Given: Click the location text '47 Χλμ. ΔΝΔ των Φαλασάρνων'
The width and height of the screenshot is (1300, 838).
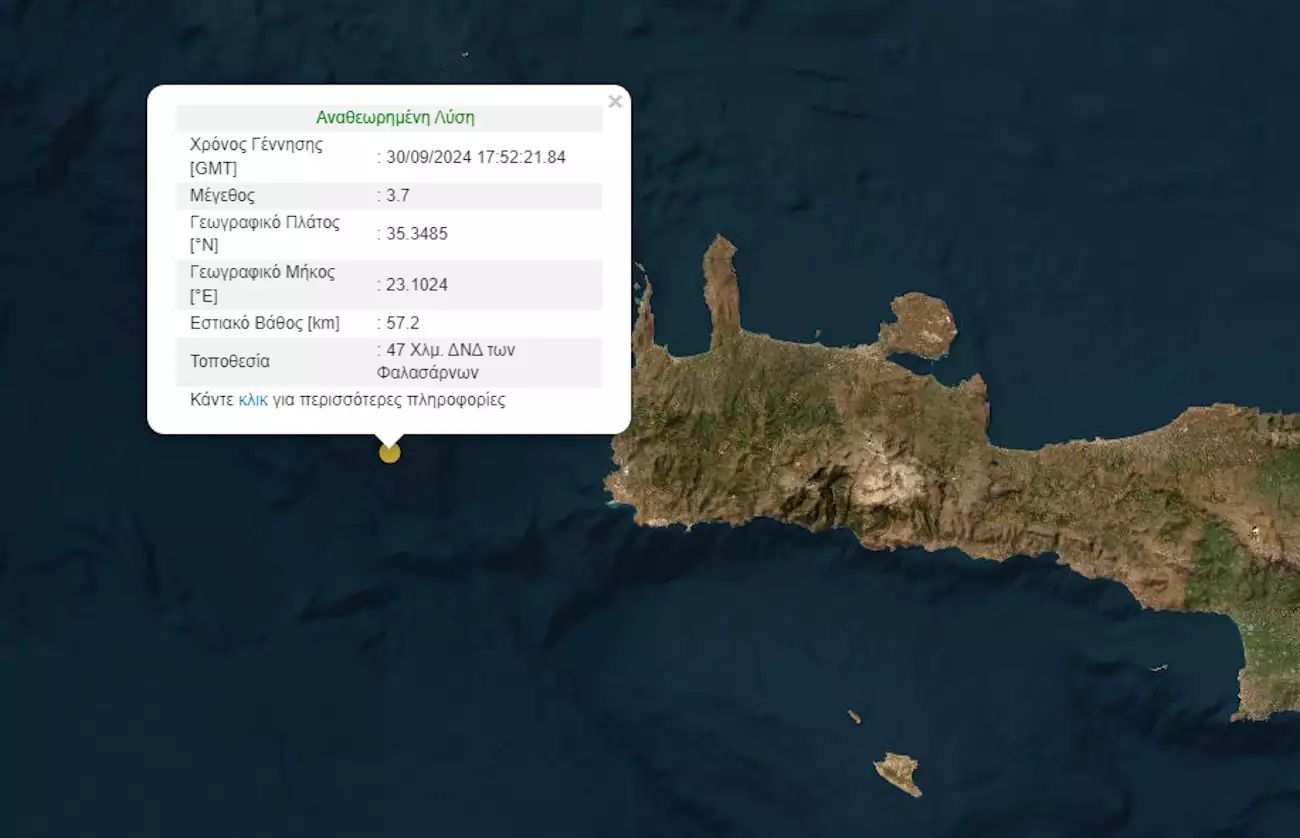Looking at the screenshot, I should tap(450, 361).
